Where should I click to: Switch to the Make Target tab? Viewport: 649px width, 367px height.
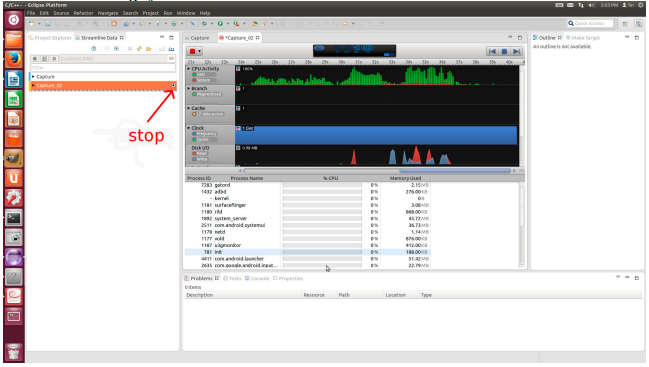582,38
